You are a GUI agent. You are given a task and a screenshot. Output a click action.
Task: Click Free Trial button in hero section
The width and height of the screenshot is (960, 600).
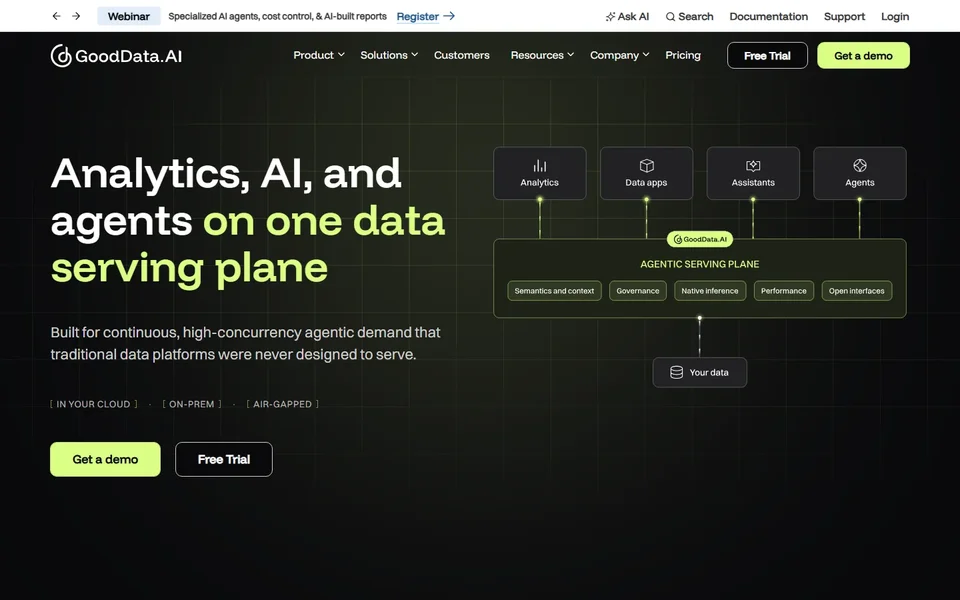pos(224,459)
